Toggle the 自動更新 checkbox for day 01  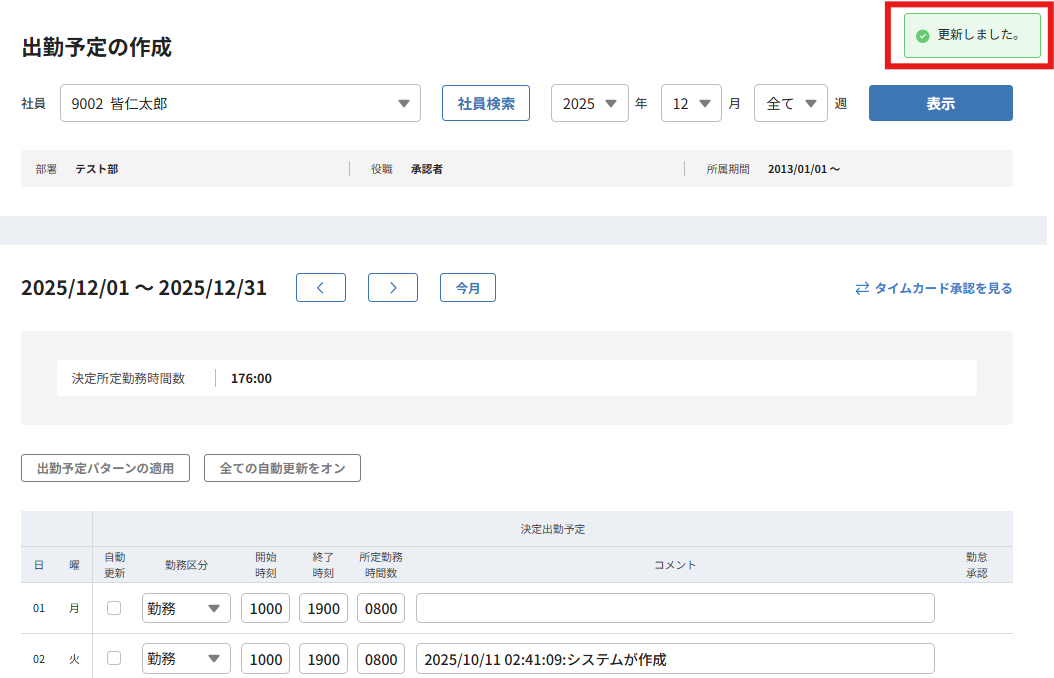click(x=114, y=608)
